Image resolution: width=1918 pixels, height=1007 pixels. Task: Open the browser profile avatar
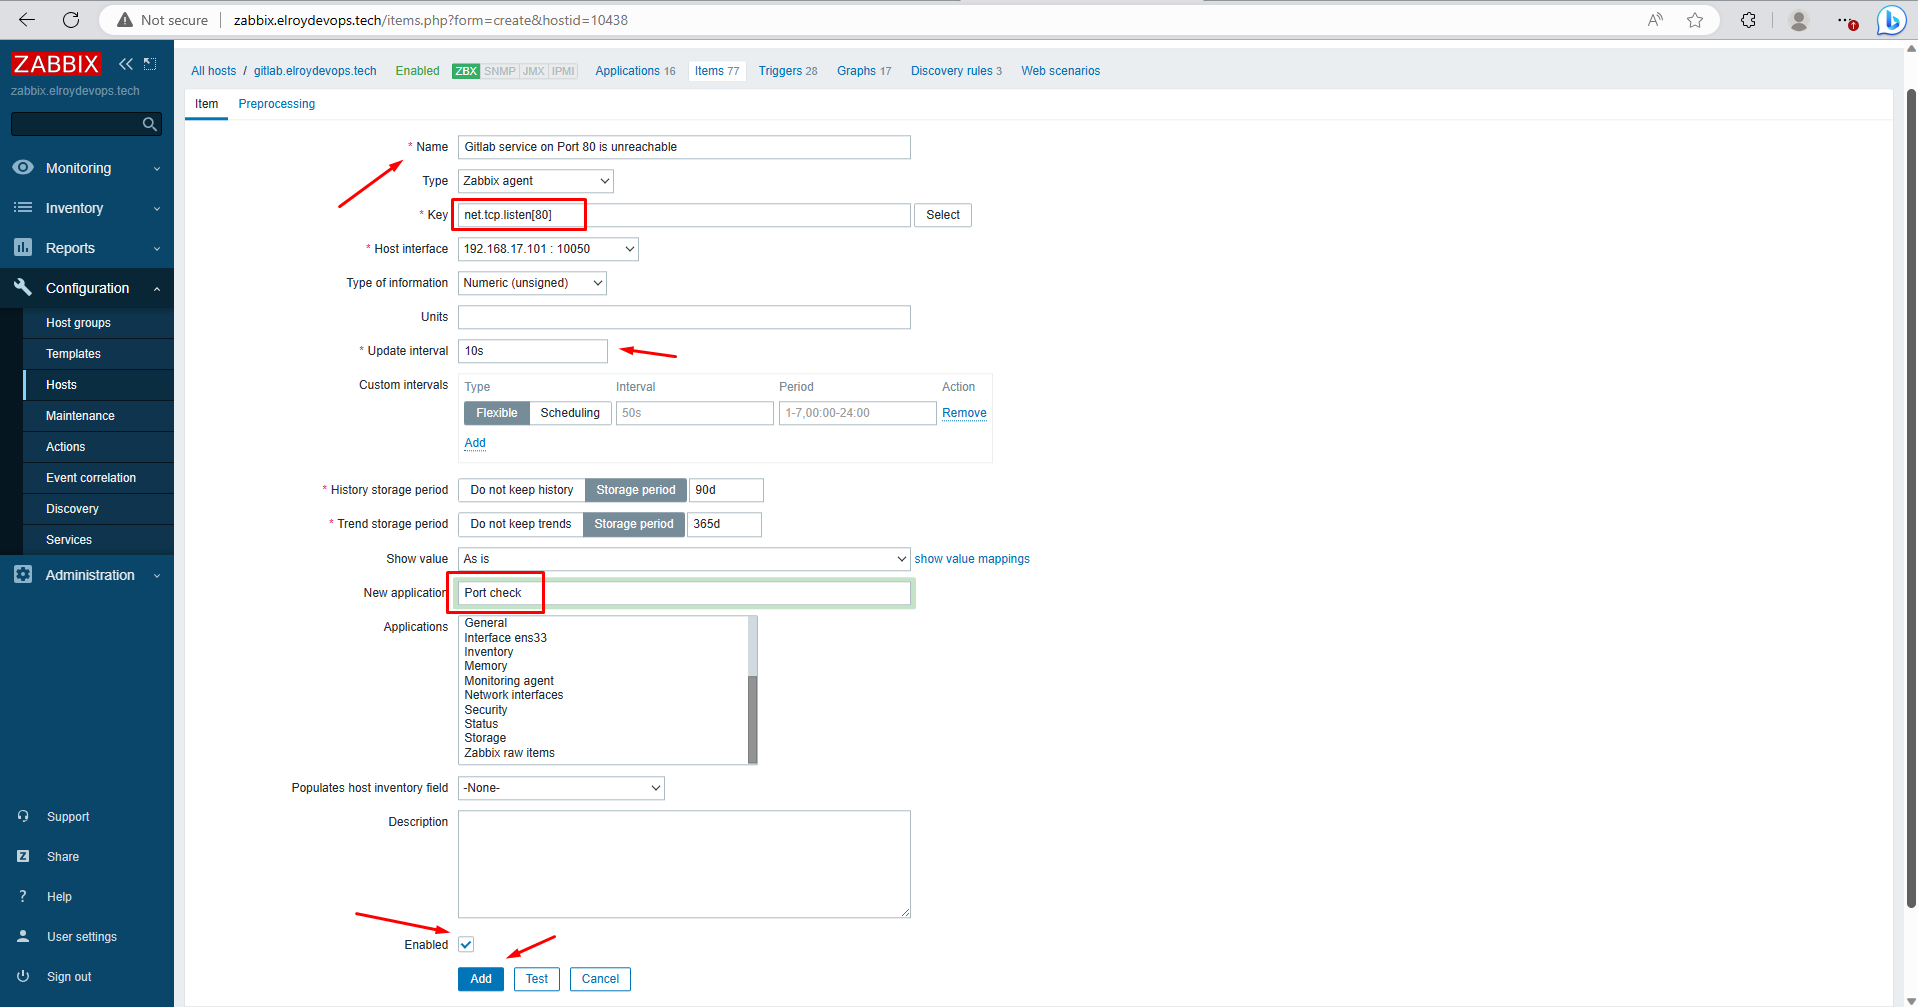[1798, 20]
